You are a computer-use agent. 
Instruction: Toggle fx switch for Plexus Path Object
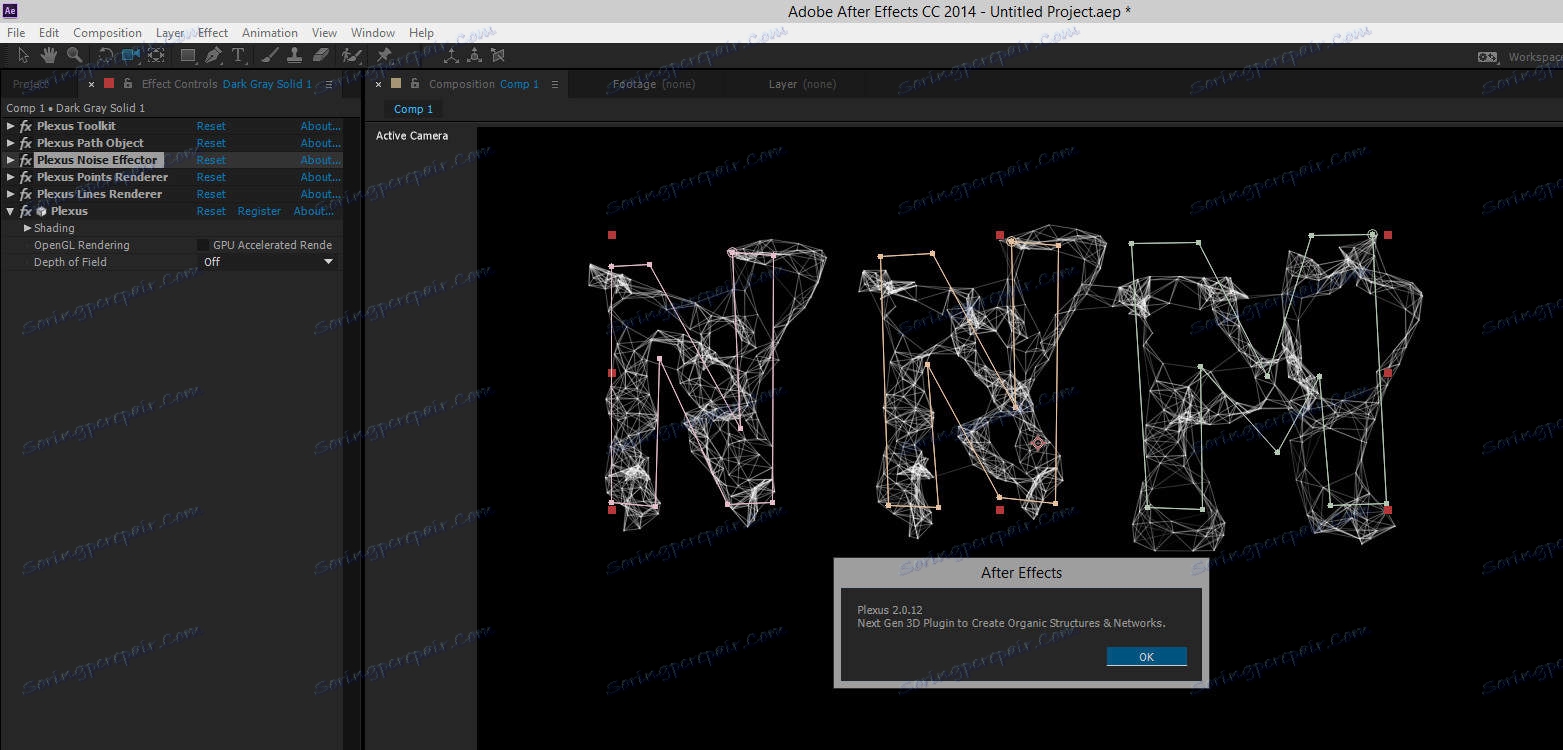pyautogui.click(x=26, y=143)
